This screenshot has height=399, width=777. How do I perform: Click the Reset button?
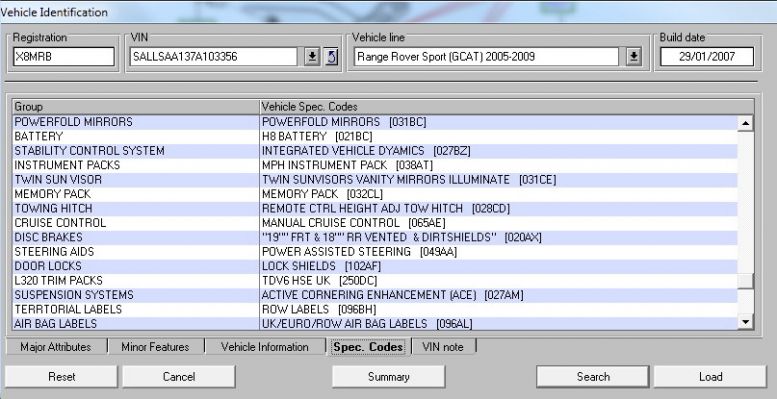[x=61, y=377]
